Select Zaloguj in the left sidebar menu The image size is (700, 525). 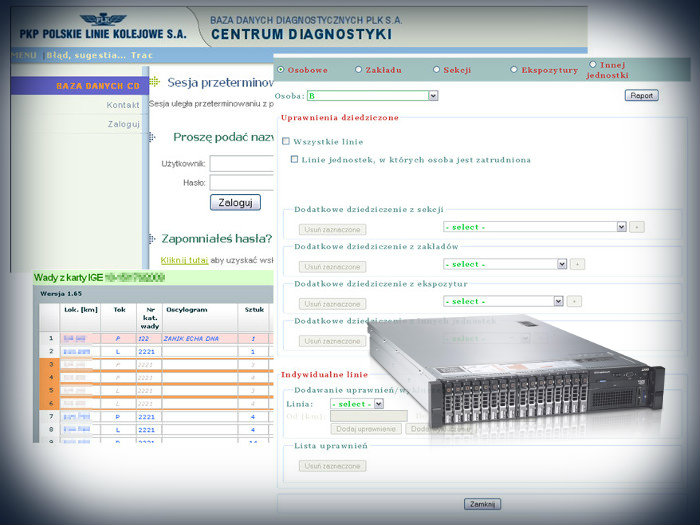[x=123, y=124]
